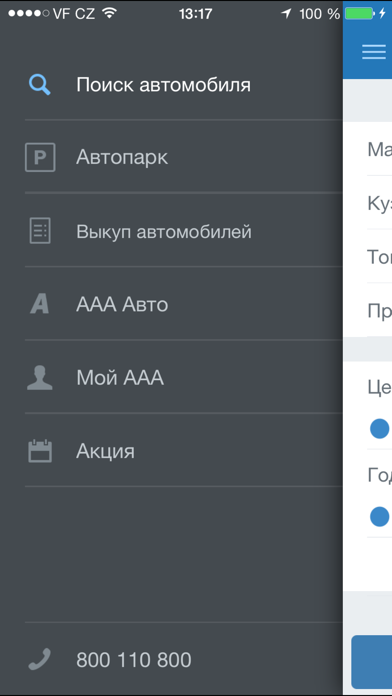392x696 pixels.
Task: Tap the battery indicator in status bar
Action: [360, 14]
